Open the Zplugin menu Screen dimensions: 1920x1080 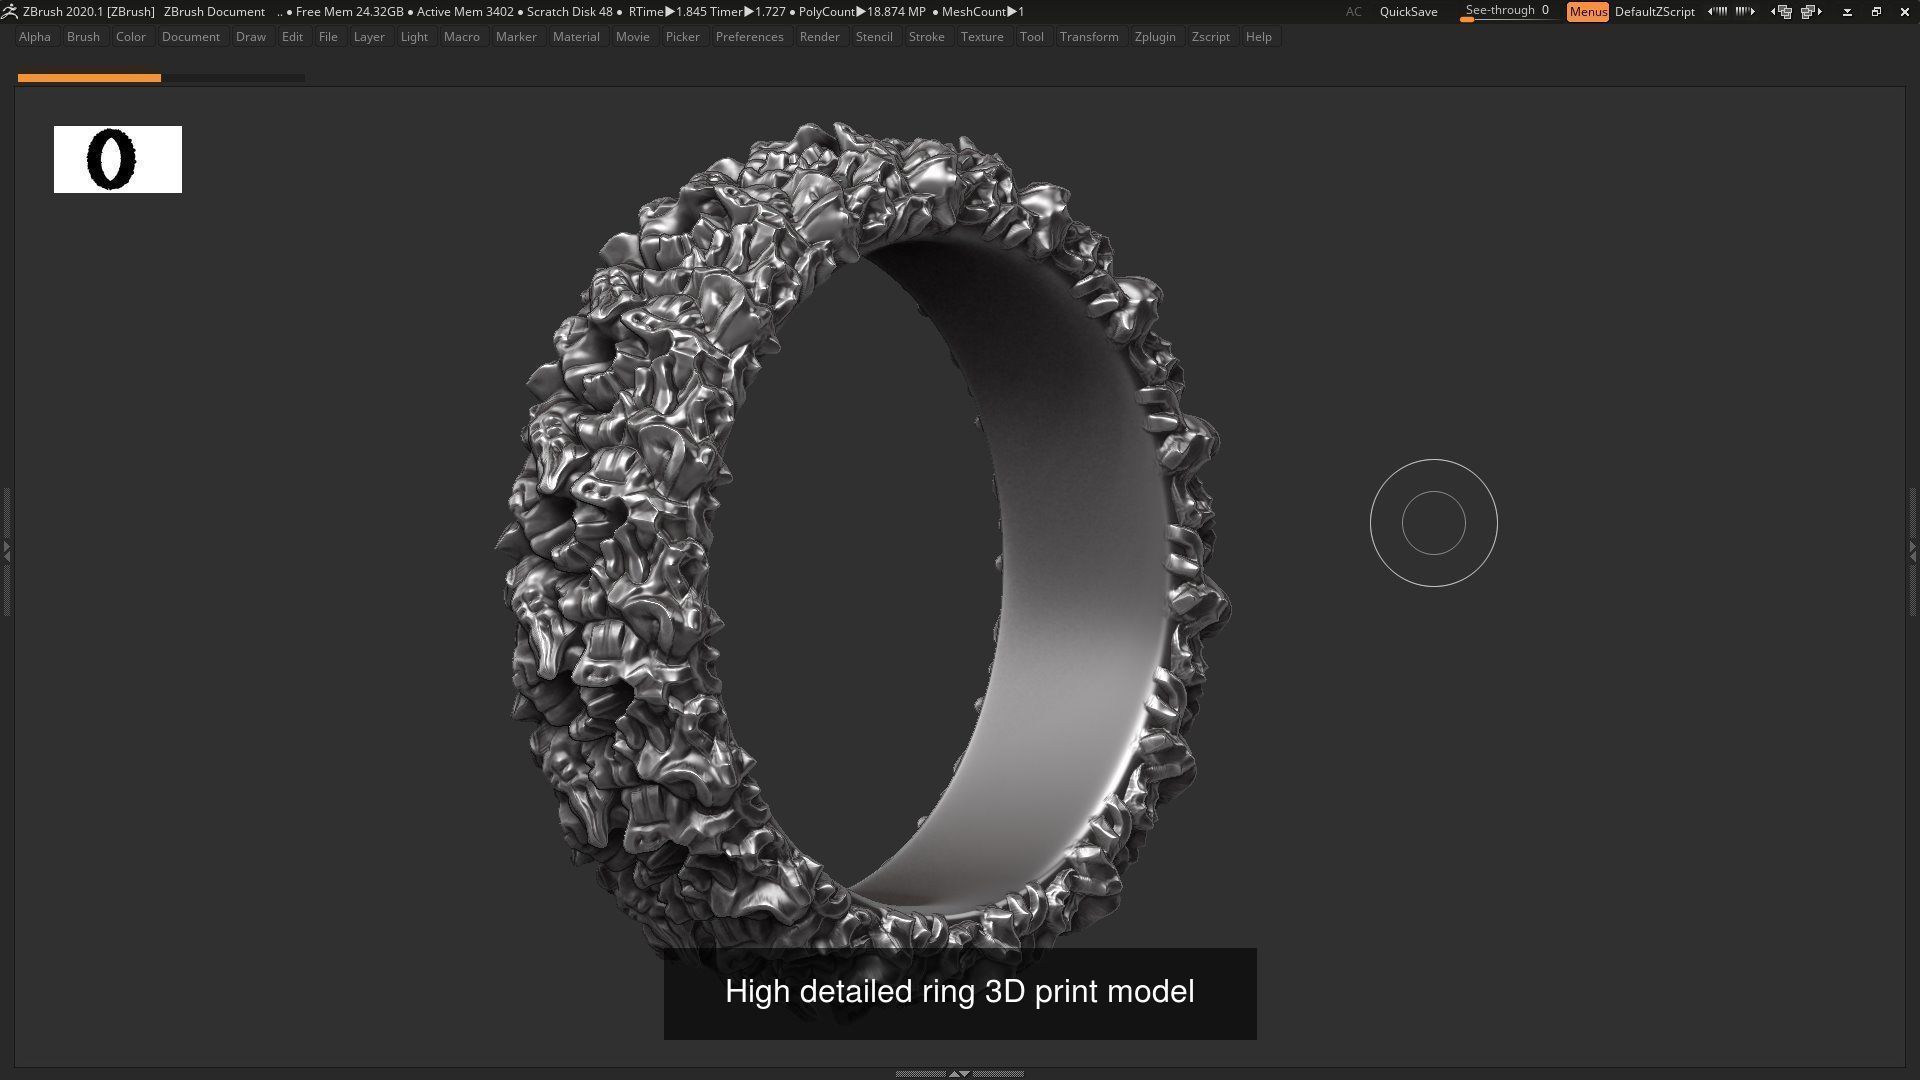[1154, 37]
